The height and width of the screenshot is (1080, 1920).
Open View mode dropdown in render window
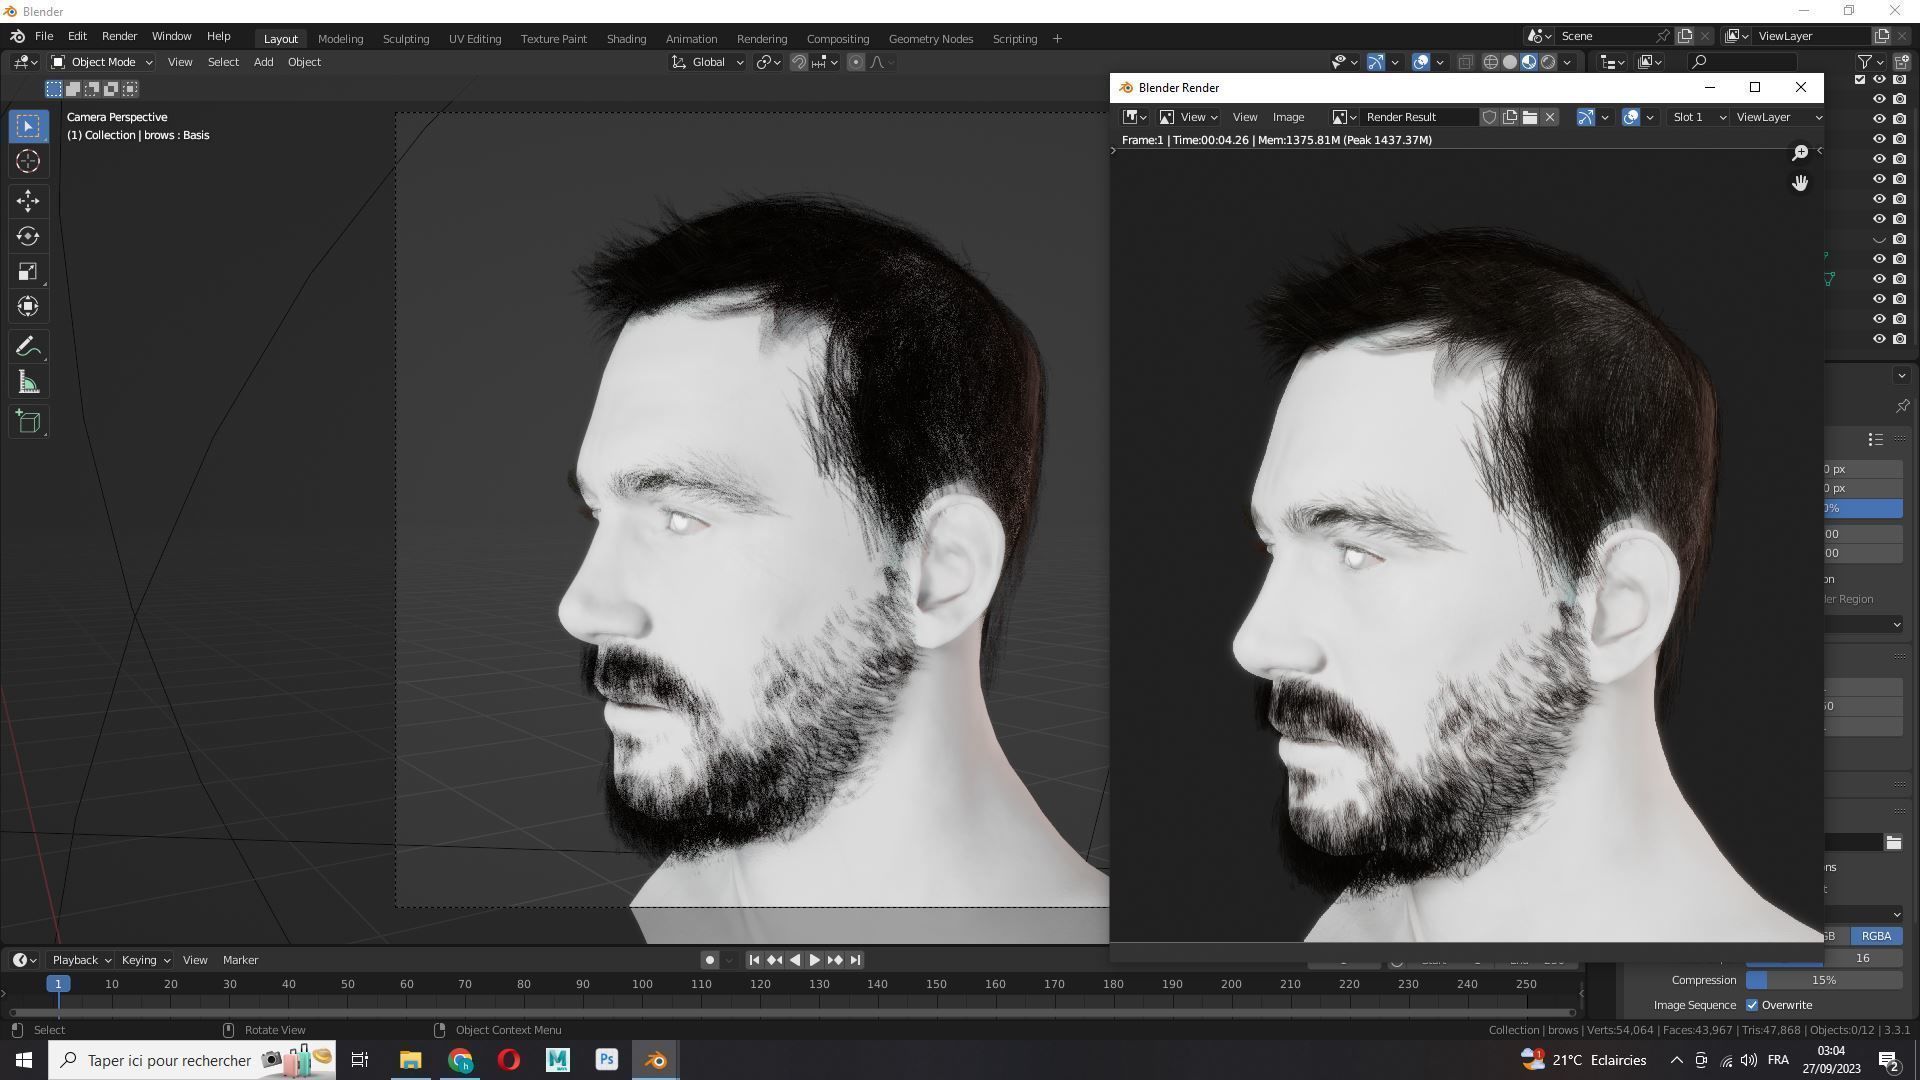tap(1189, 117)
